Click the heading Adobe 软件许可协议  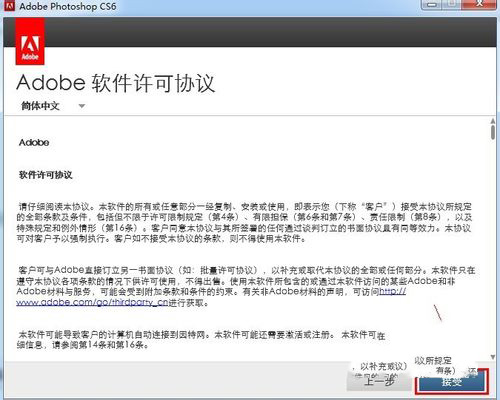115,83
